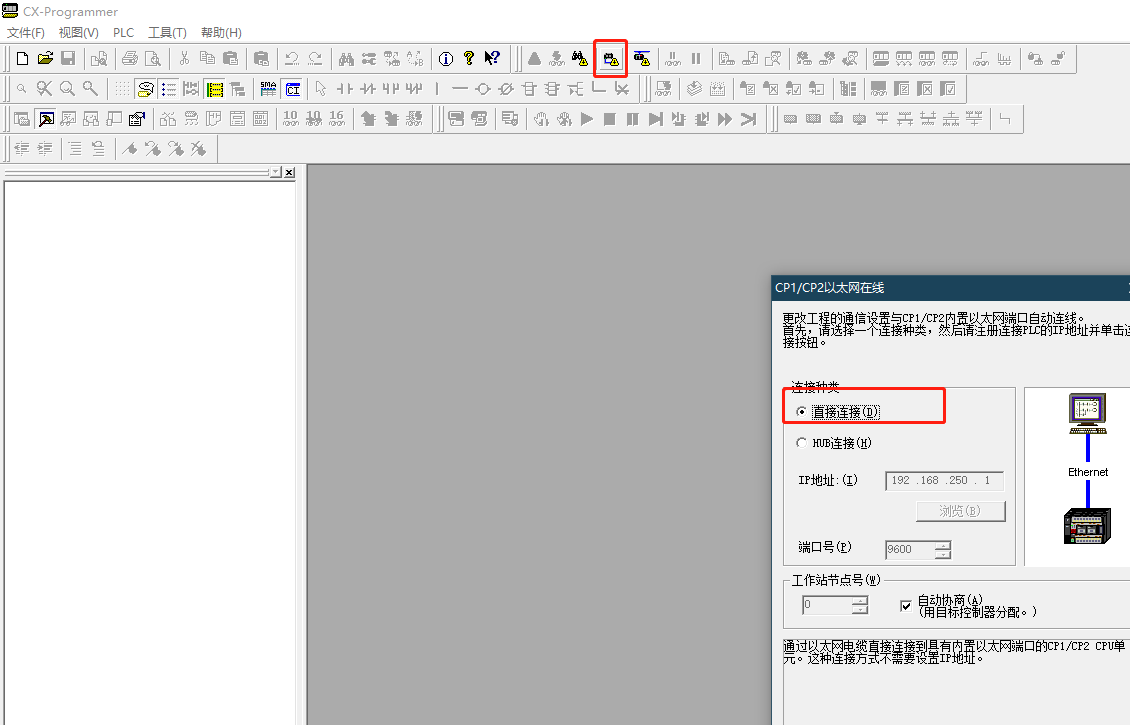Click the 浏览(B) browse button

pyautogui.click(x=961, y=511)
